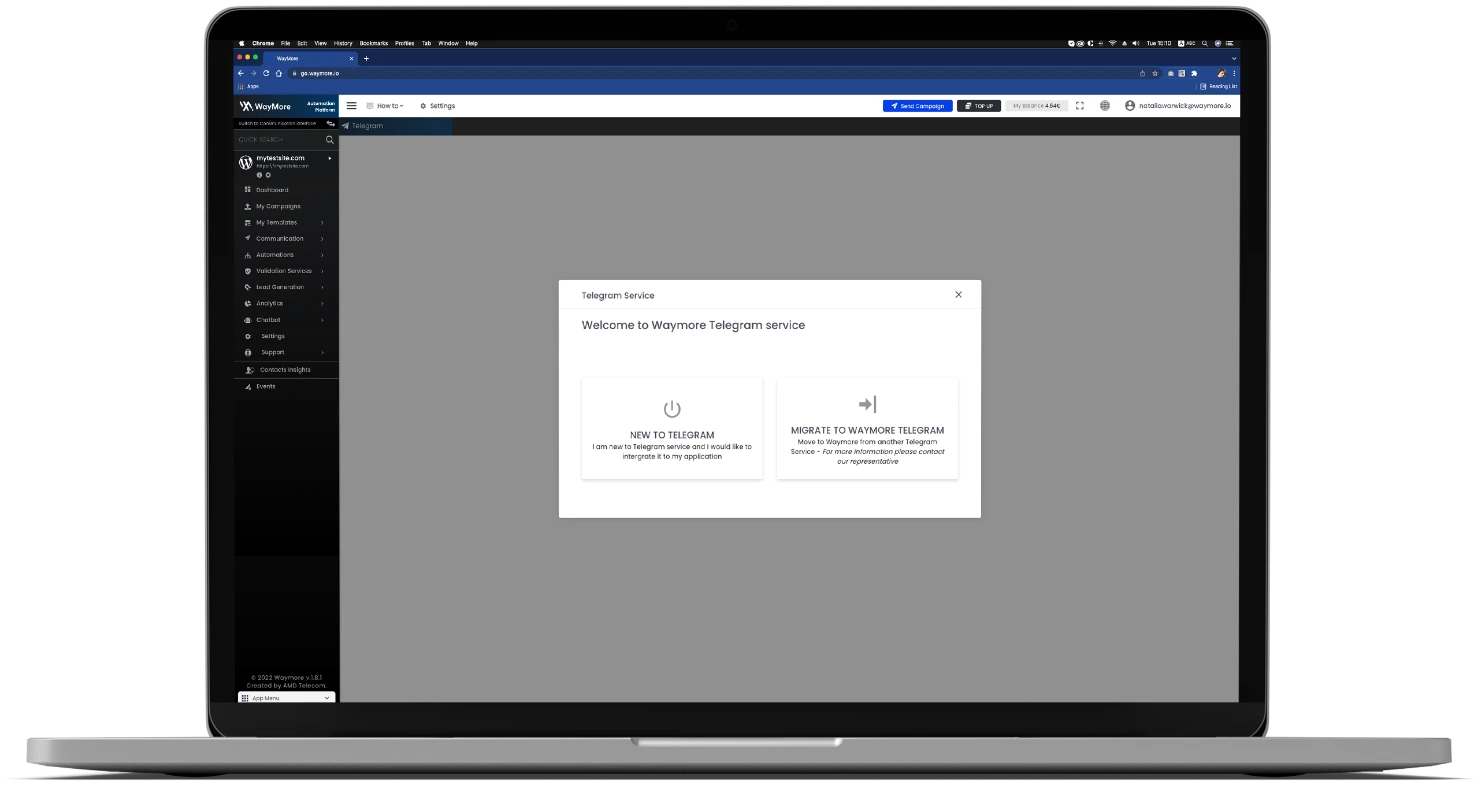The width and height of the screenshot is (1478, 790).
Task: Click the hamburger menu icon in the top bar
Action: pos(351,105)
